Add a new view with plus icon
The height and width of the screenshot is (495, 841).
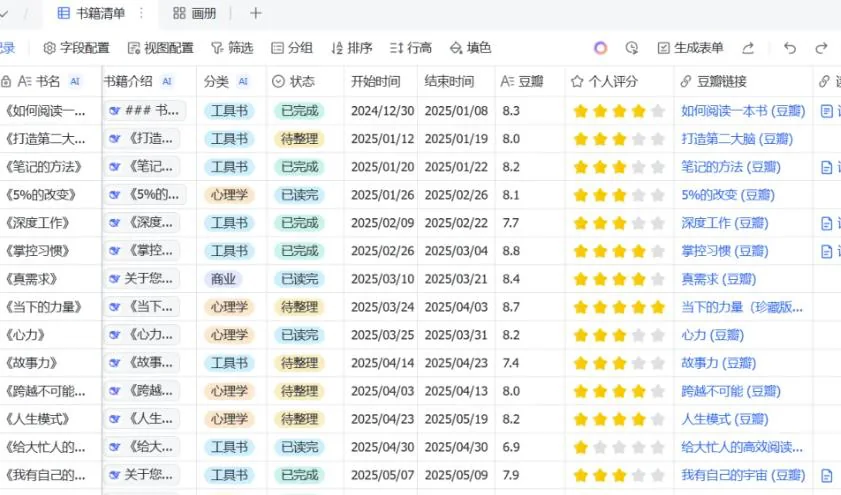(256, 13)
